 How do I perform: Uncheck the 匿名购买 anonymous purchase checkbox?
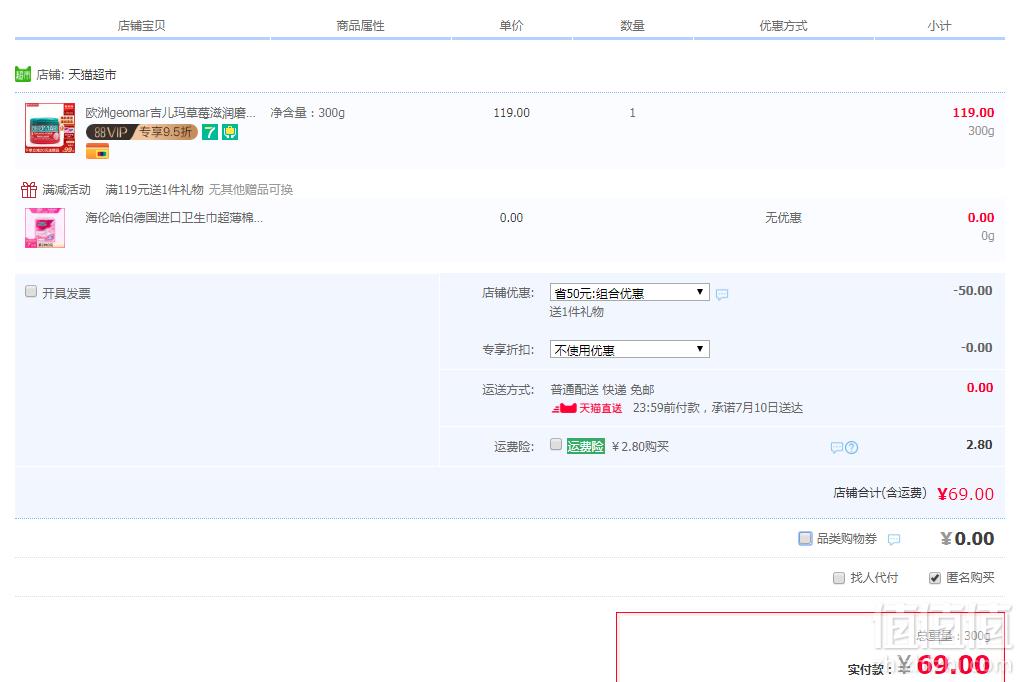click(935, 578)
